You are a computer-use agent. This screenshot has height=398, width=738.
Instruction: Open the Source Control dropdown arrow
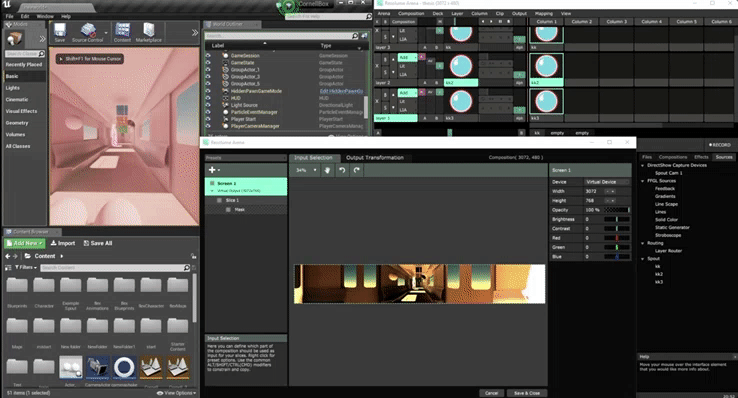pos(106,33)
